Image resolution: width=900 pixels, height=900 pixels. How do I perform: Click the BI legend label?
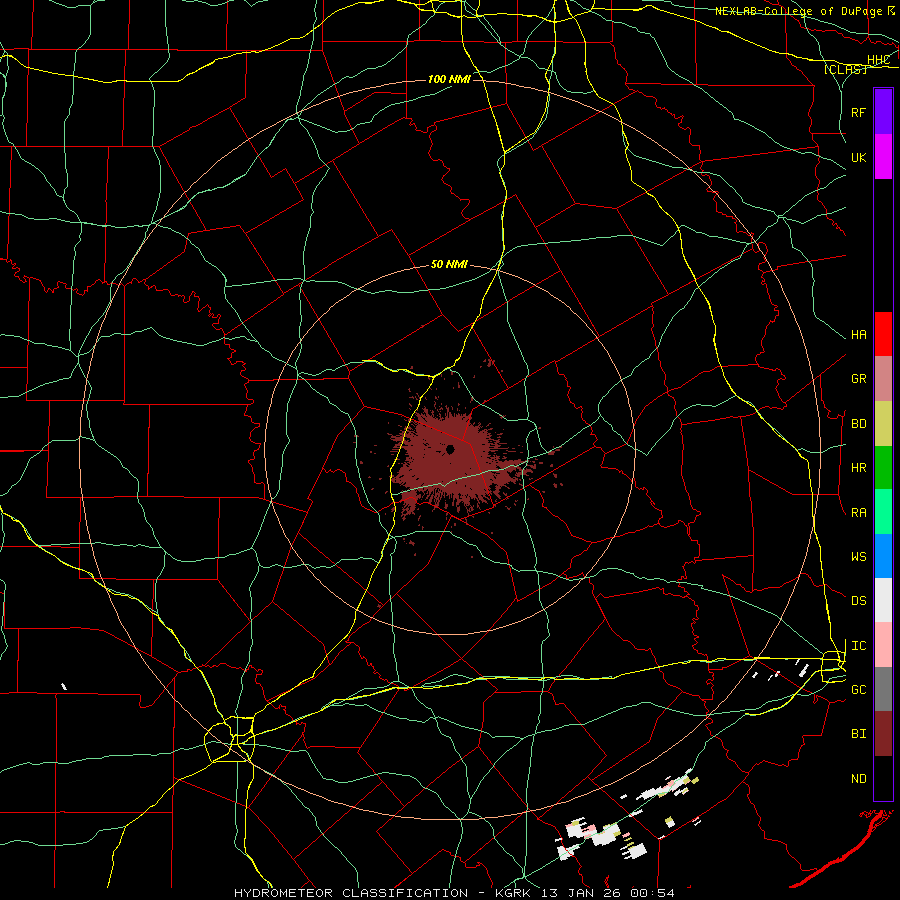858,734
